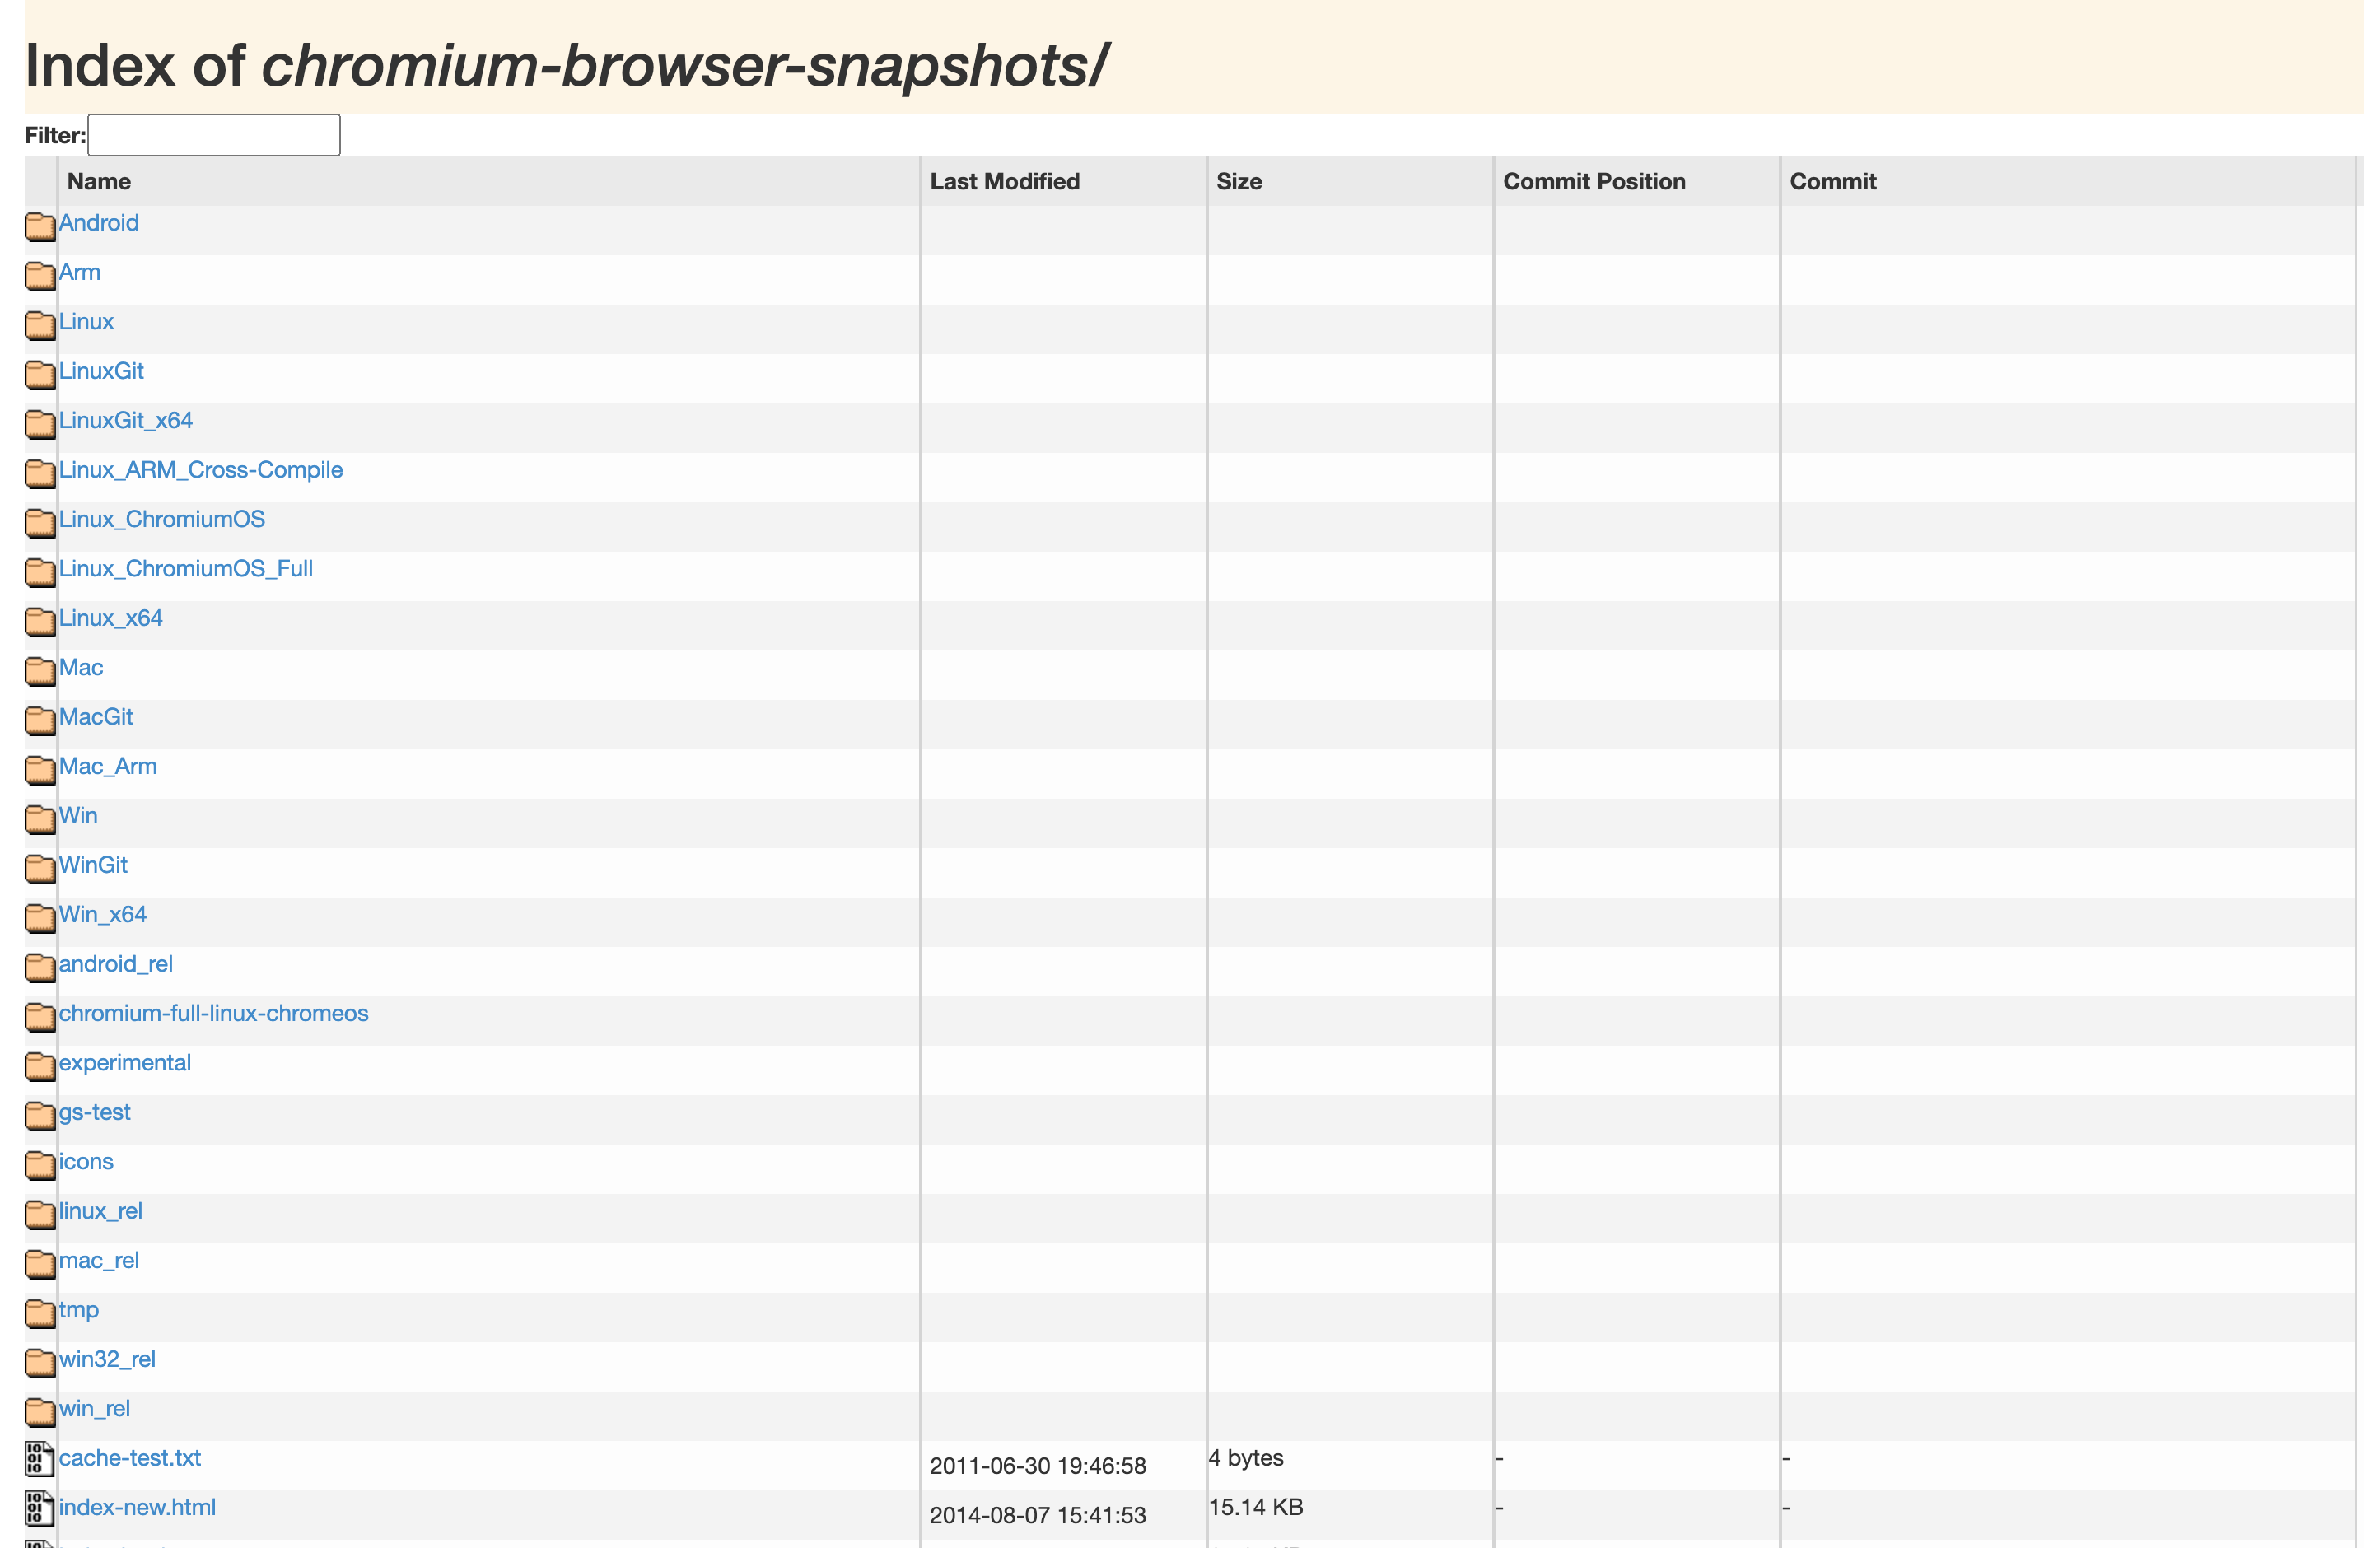Open the Linux_ChromiumOS_Full link
Viewport: 2380px width, 1548px height.
[x=186, y=569]
